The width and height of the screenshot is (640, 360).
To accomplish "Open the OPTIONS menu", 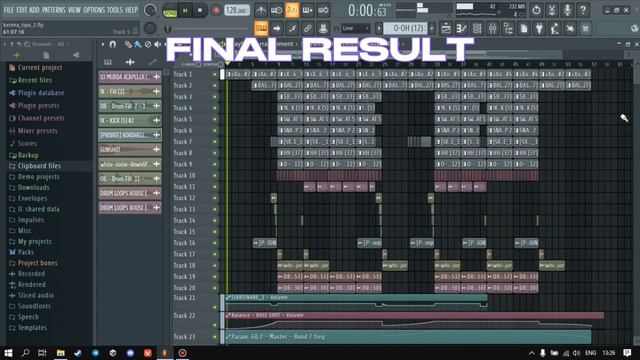I will coord(94,10).
